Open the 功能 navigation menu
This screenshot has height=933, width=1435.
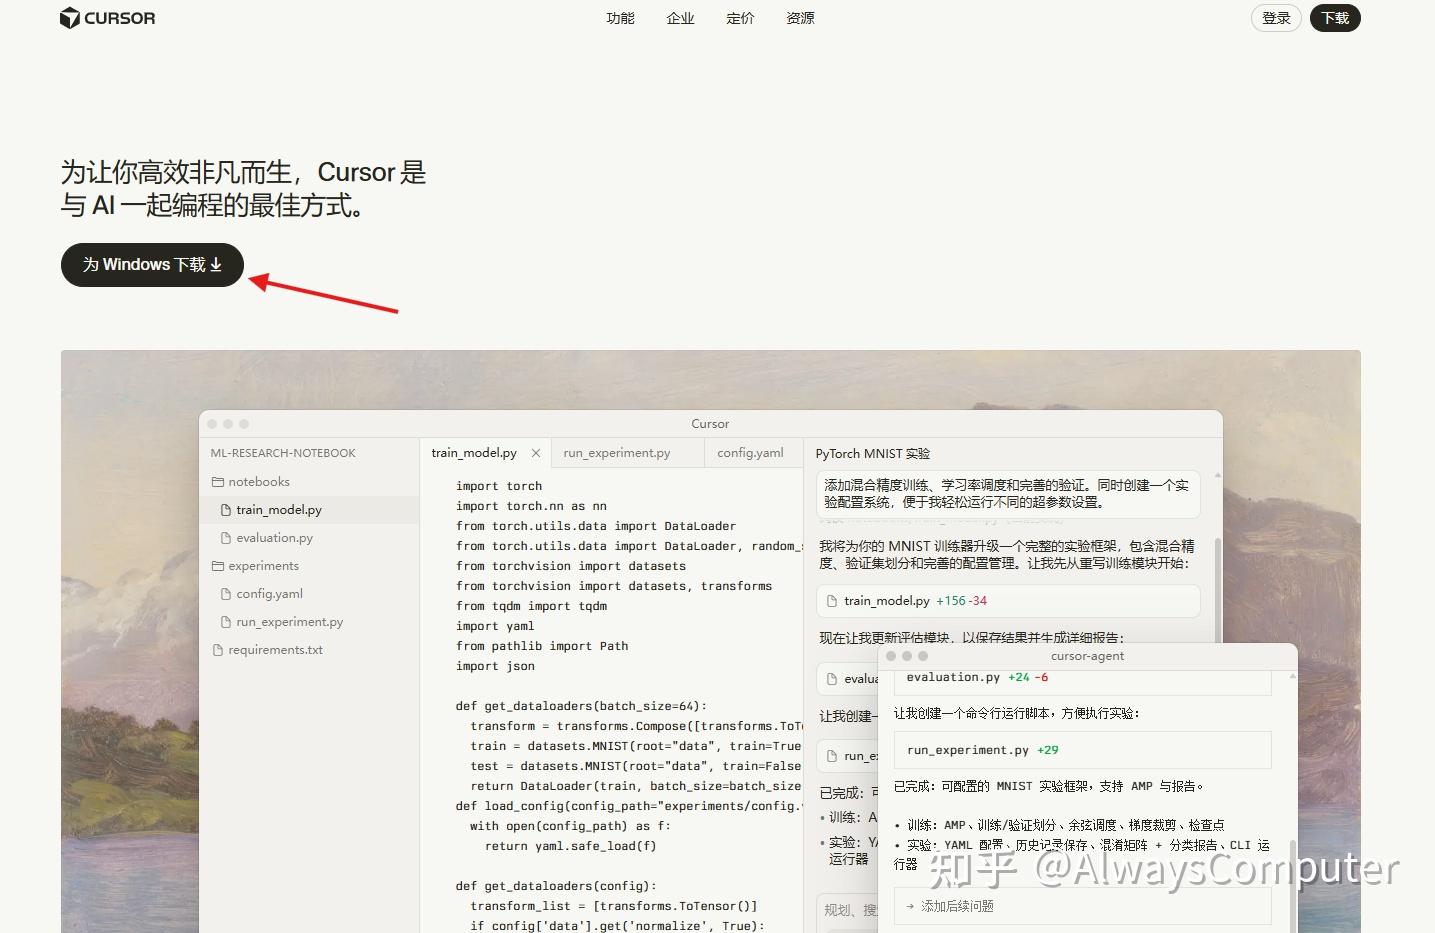click(620, 18)
